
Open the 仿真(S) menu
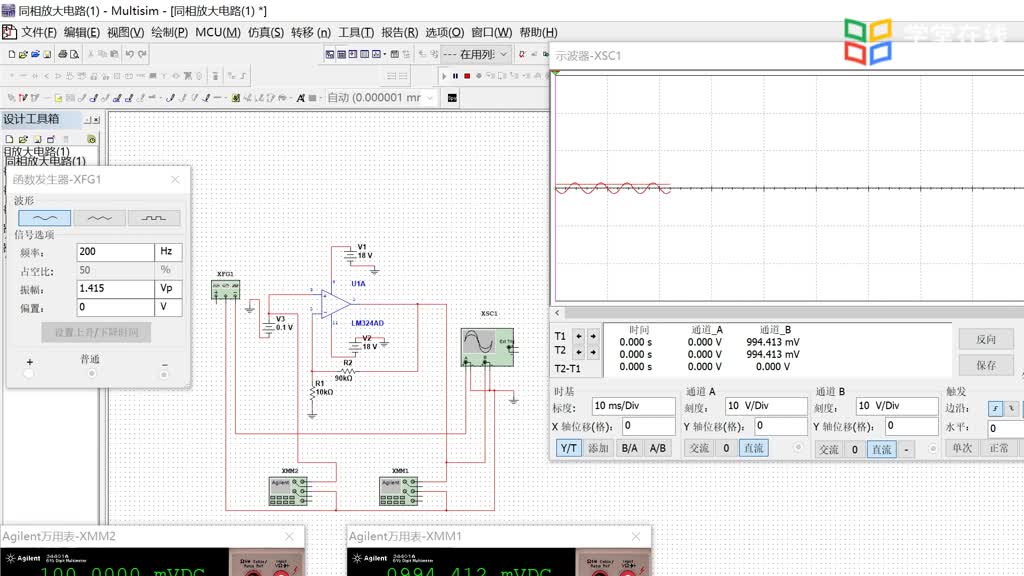pos(266,32)
